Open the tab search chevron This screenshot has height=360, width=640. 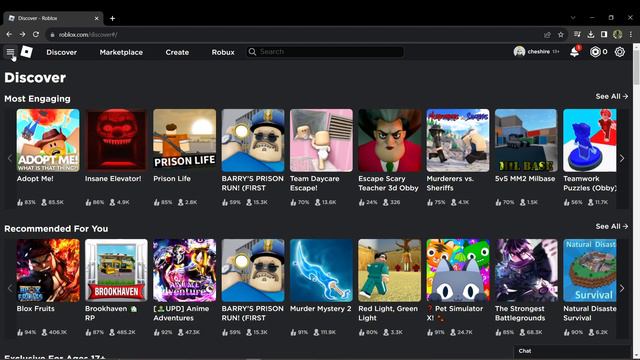click(573, 18)
